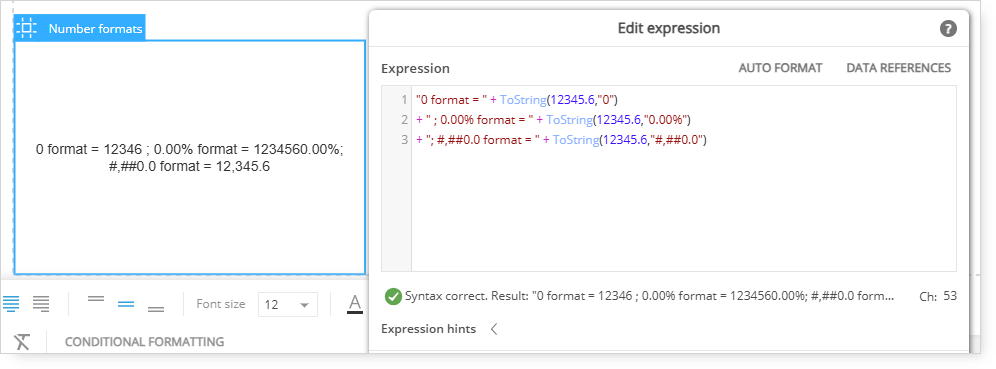Click the truncated syntax result text

click(650, 296)
